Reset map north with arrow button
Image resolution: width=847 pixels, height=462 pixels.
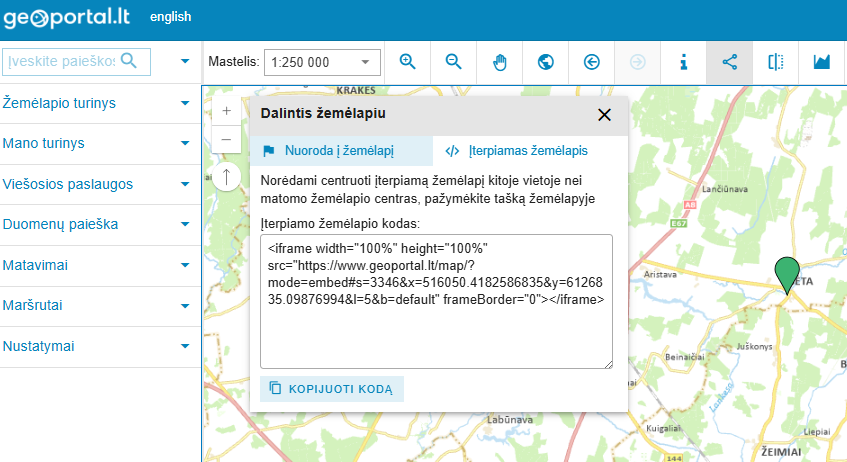coord(226,177)
